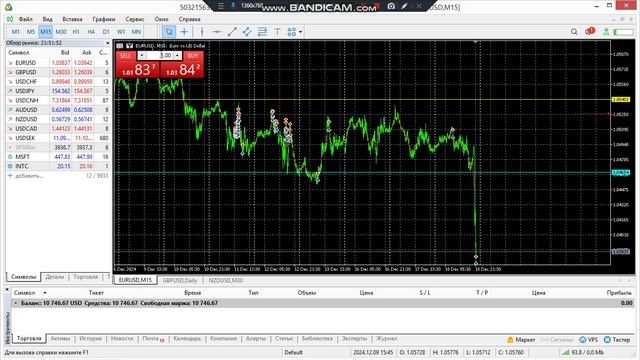The width and height of the screenshot is (640, 360).
Task: Switch to the GBPUSD,Daily chart tab
Action: click(180, 280)
